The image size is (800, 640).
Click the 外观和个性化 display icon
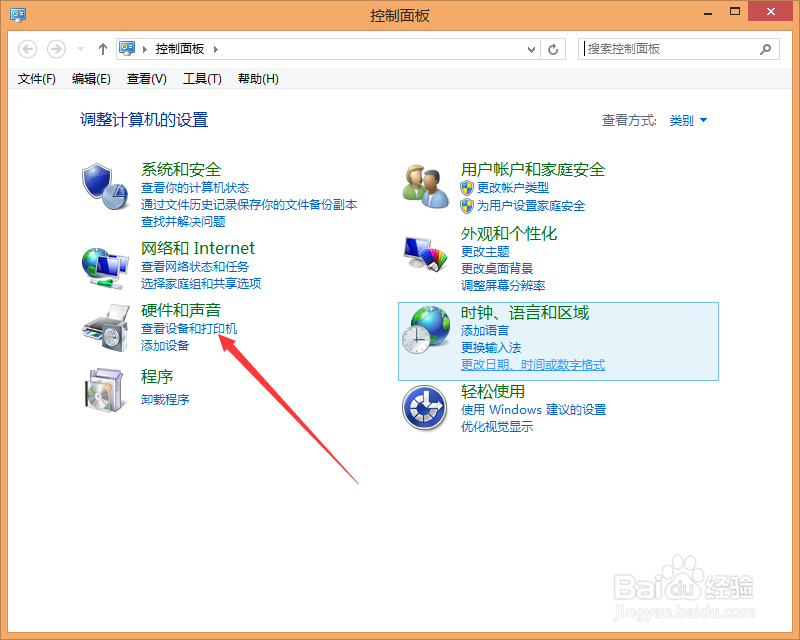[425, 253]
